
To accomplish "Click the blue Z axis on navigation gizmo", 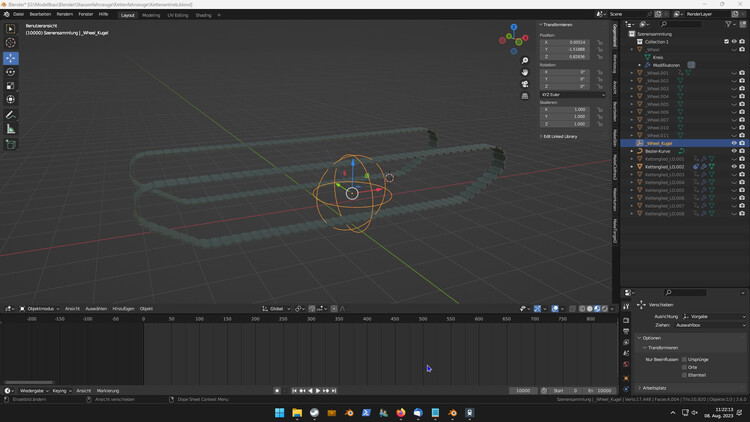I will click(514, 27).
